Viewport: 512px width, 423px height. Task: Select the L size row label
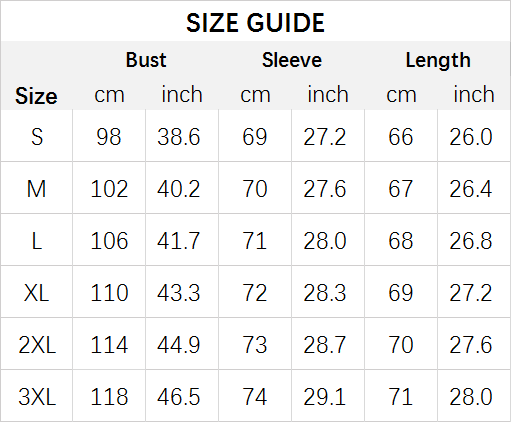point(37,241)
